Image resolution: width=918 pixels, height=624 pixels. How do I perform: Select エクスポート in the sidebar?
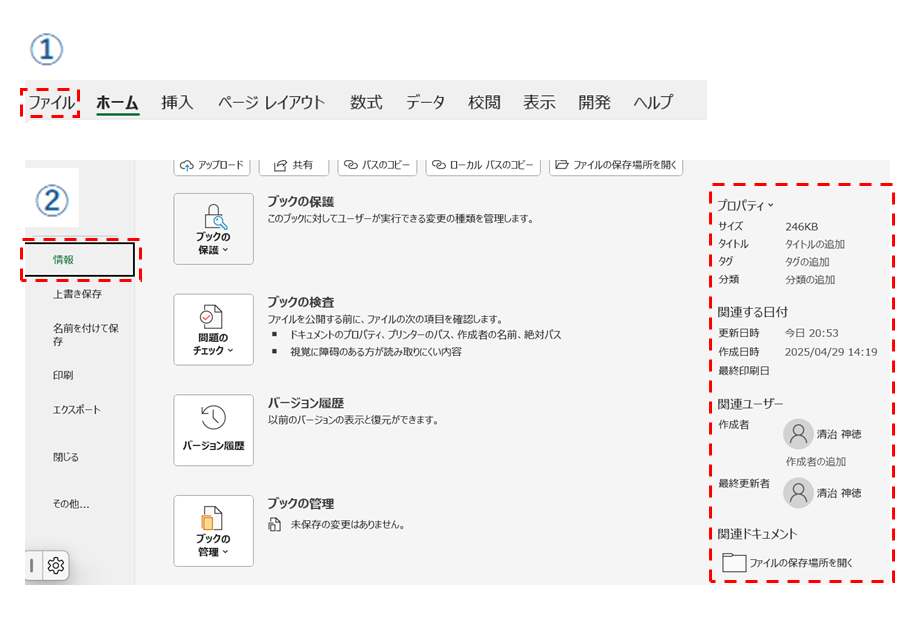(x=77, y=410)
